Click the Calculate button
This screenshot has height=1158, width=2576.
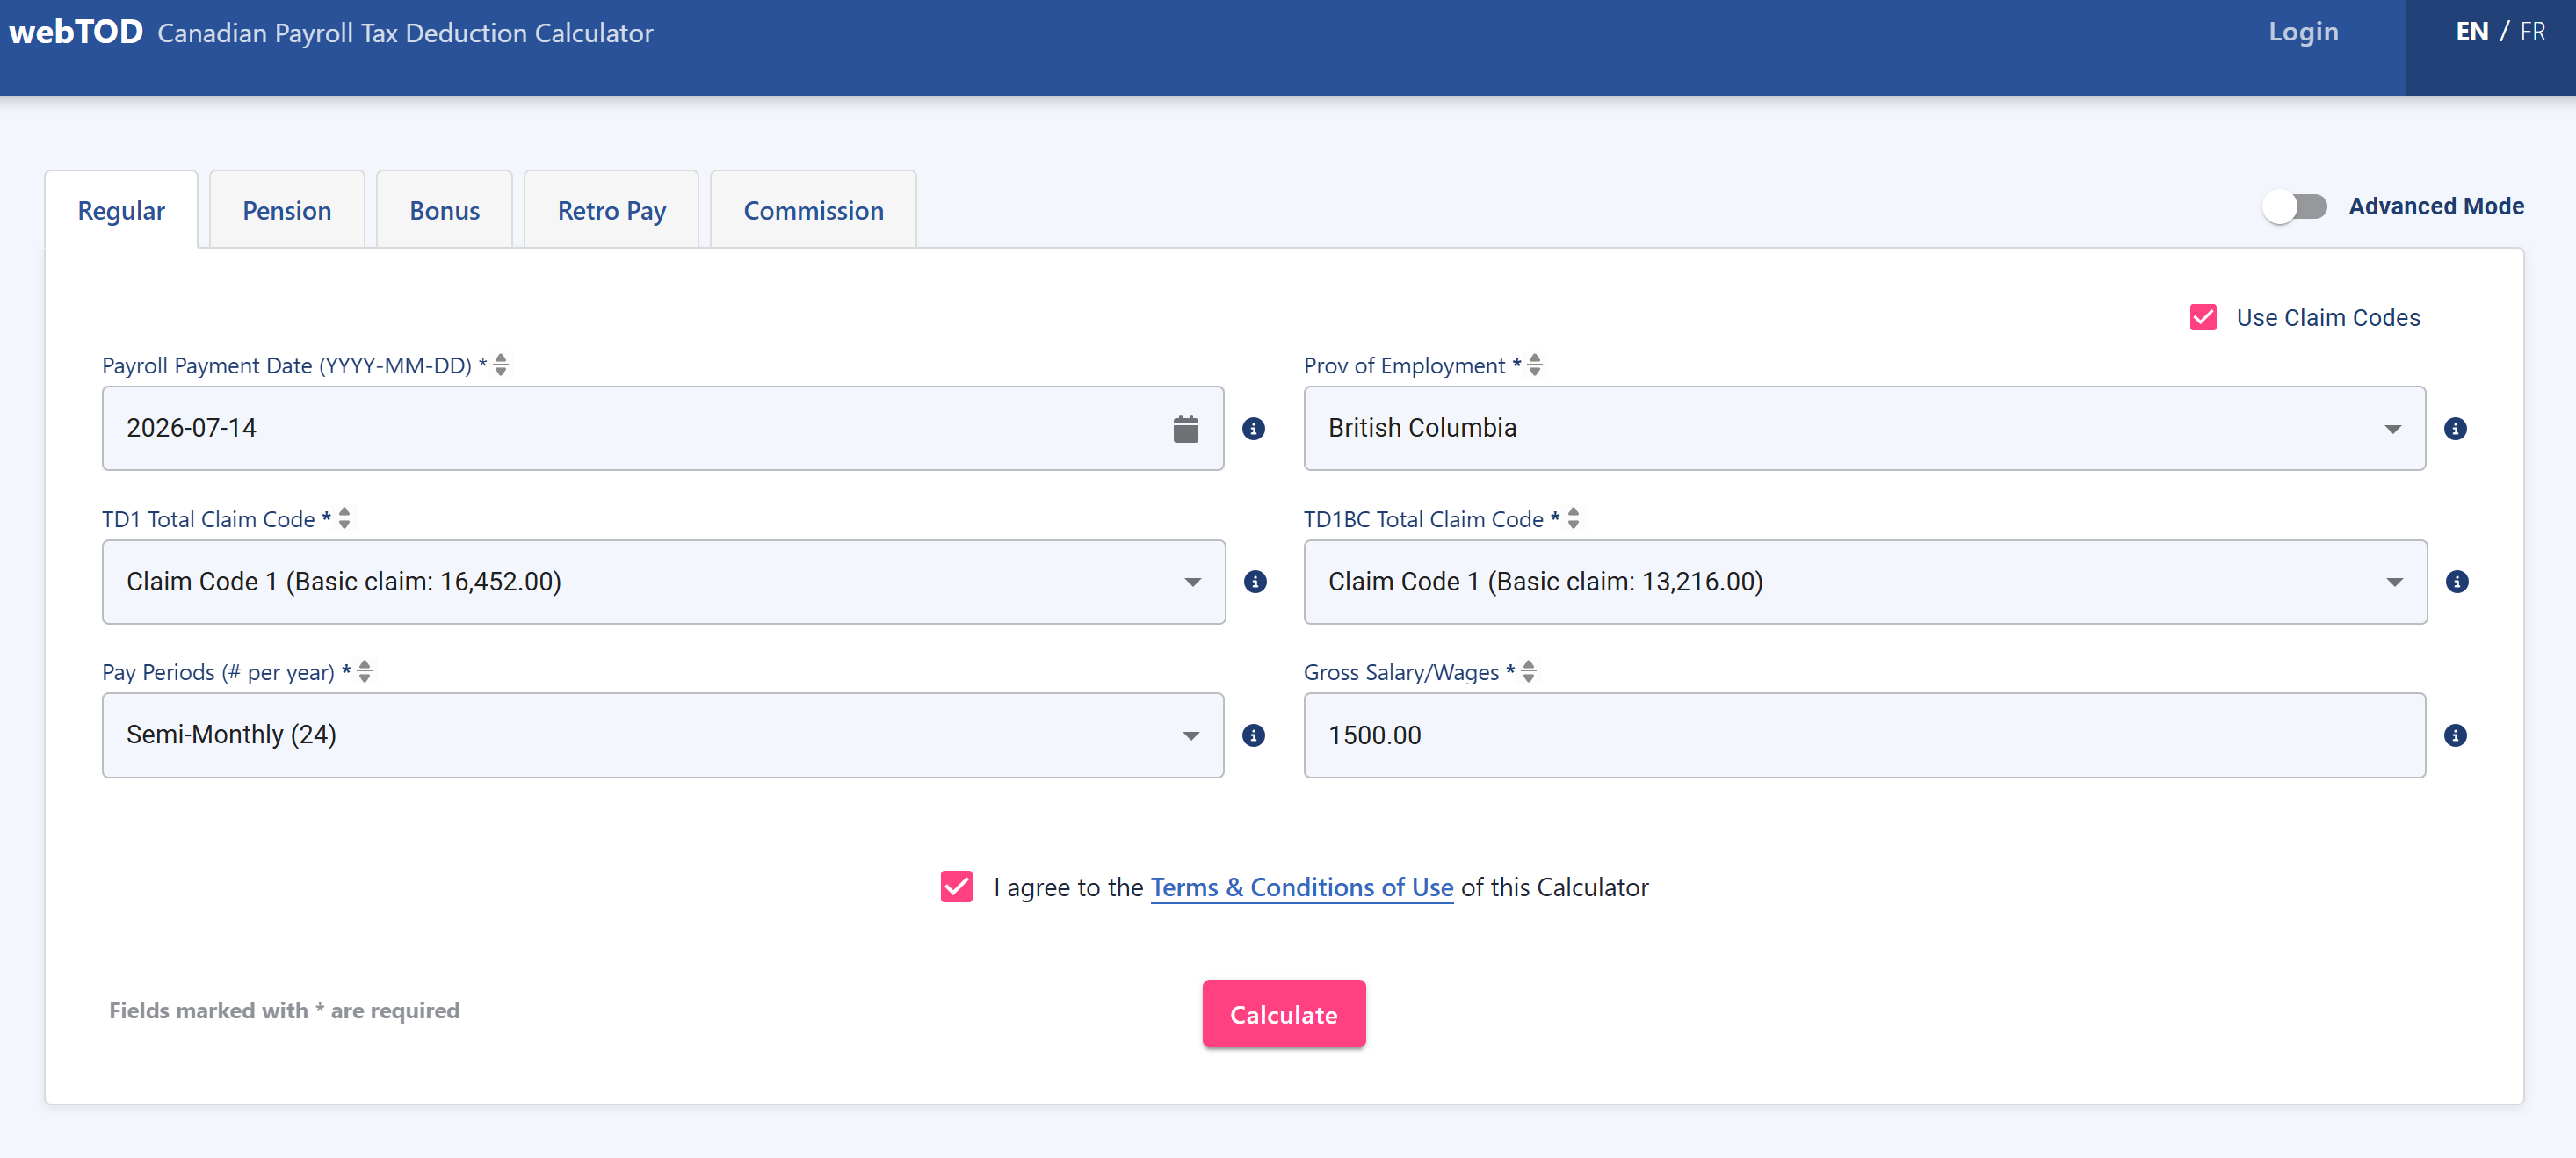pos(1284,1014)
